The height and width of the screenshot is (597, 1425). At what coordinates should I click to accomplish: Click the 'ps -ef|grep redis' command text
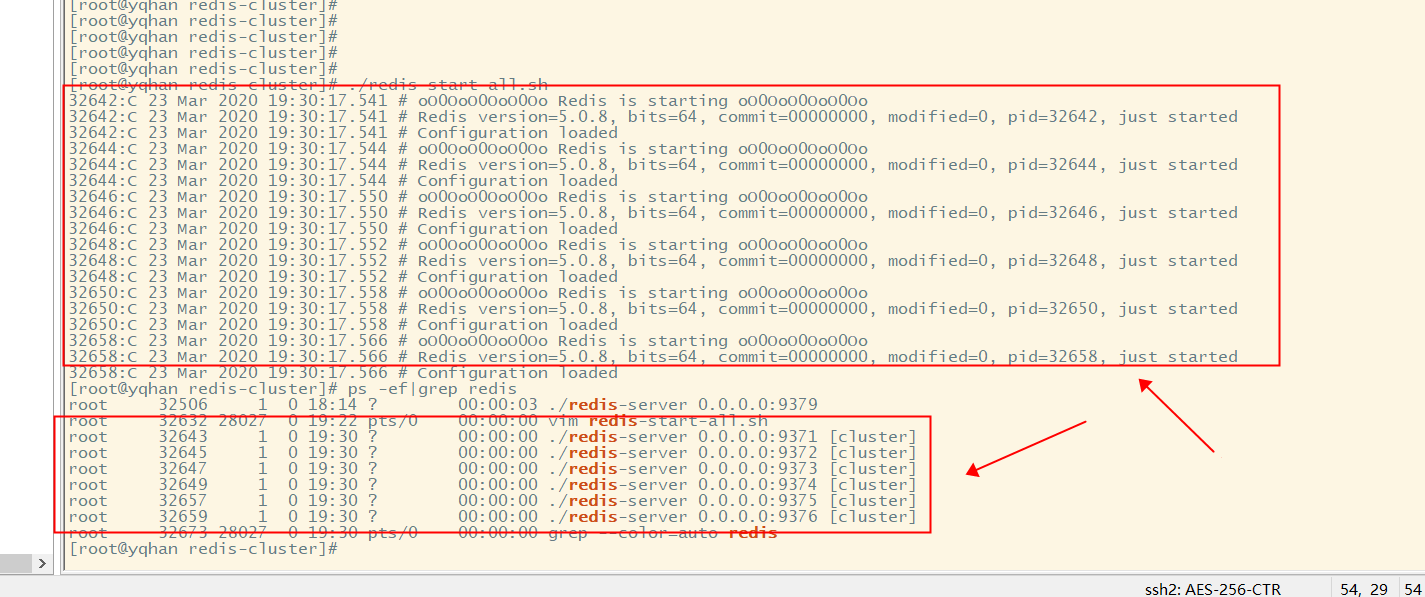(x=432, y=389)
